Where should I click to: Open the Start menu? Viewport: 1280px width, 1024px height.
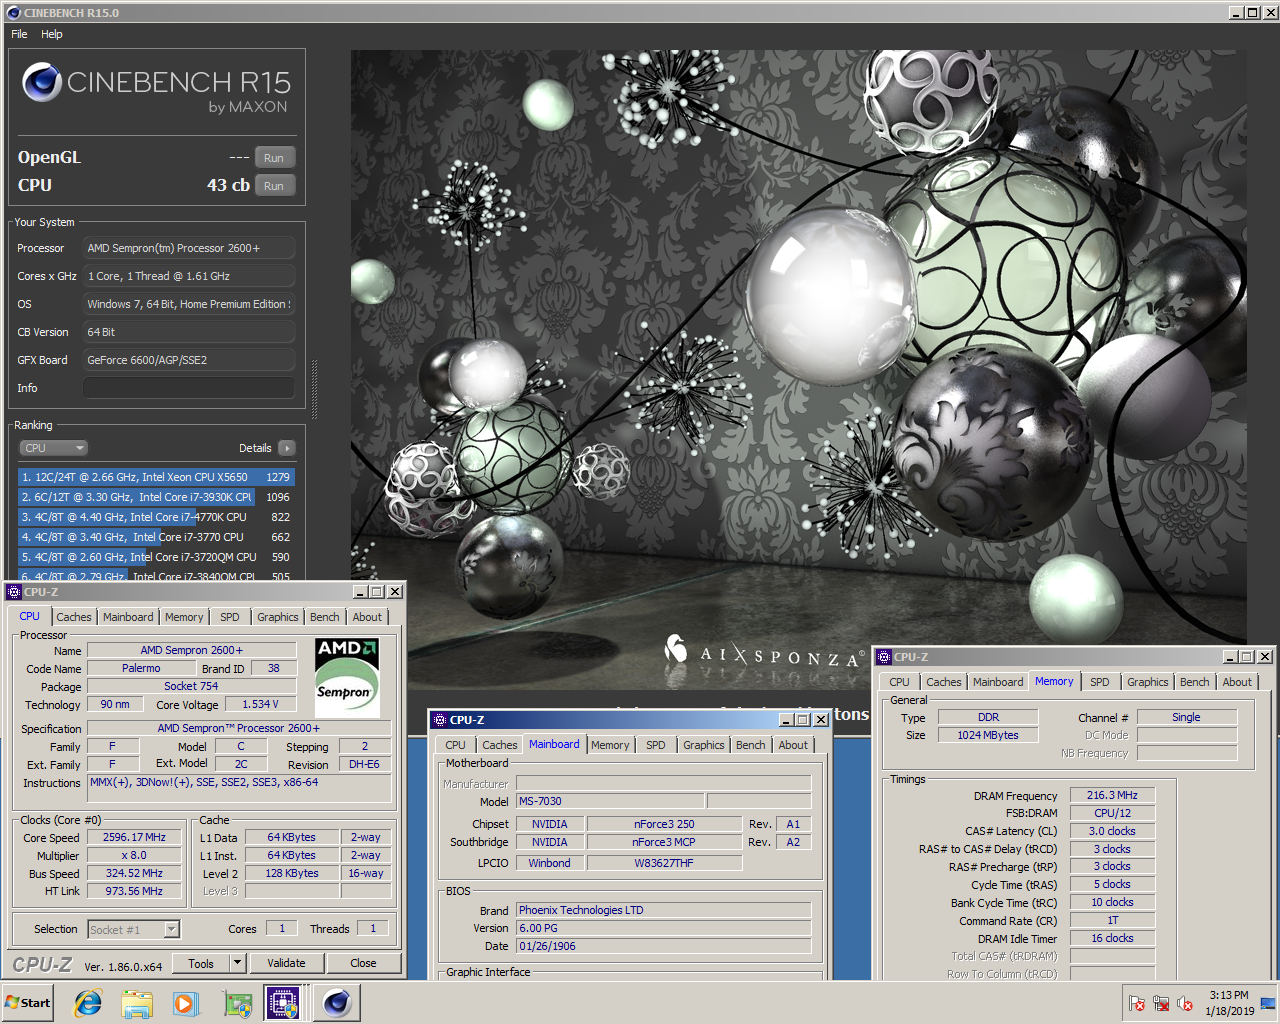pyautogui.click(x=28, y=1003)
